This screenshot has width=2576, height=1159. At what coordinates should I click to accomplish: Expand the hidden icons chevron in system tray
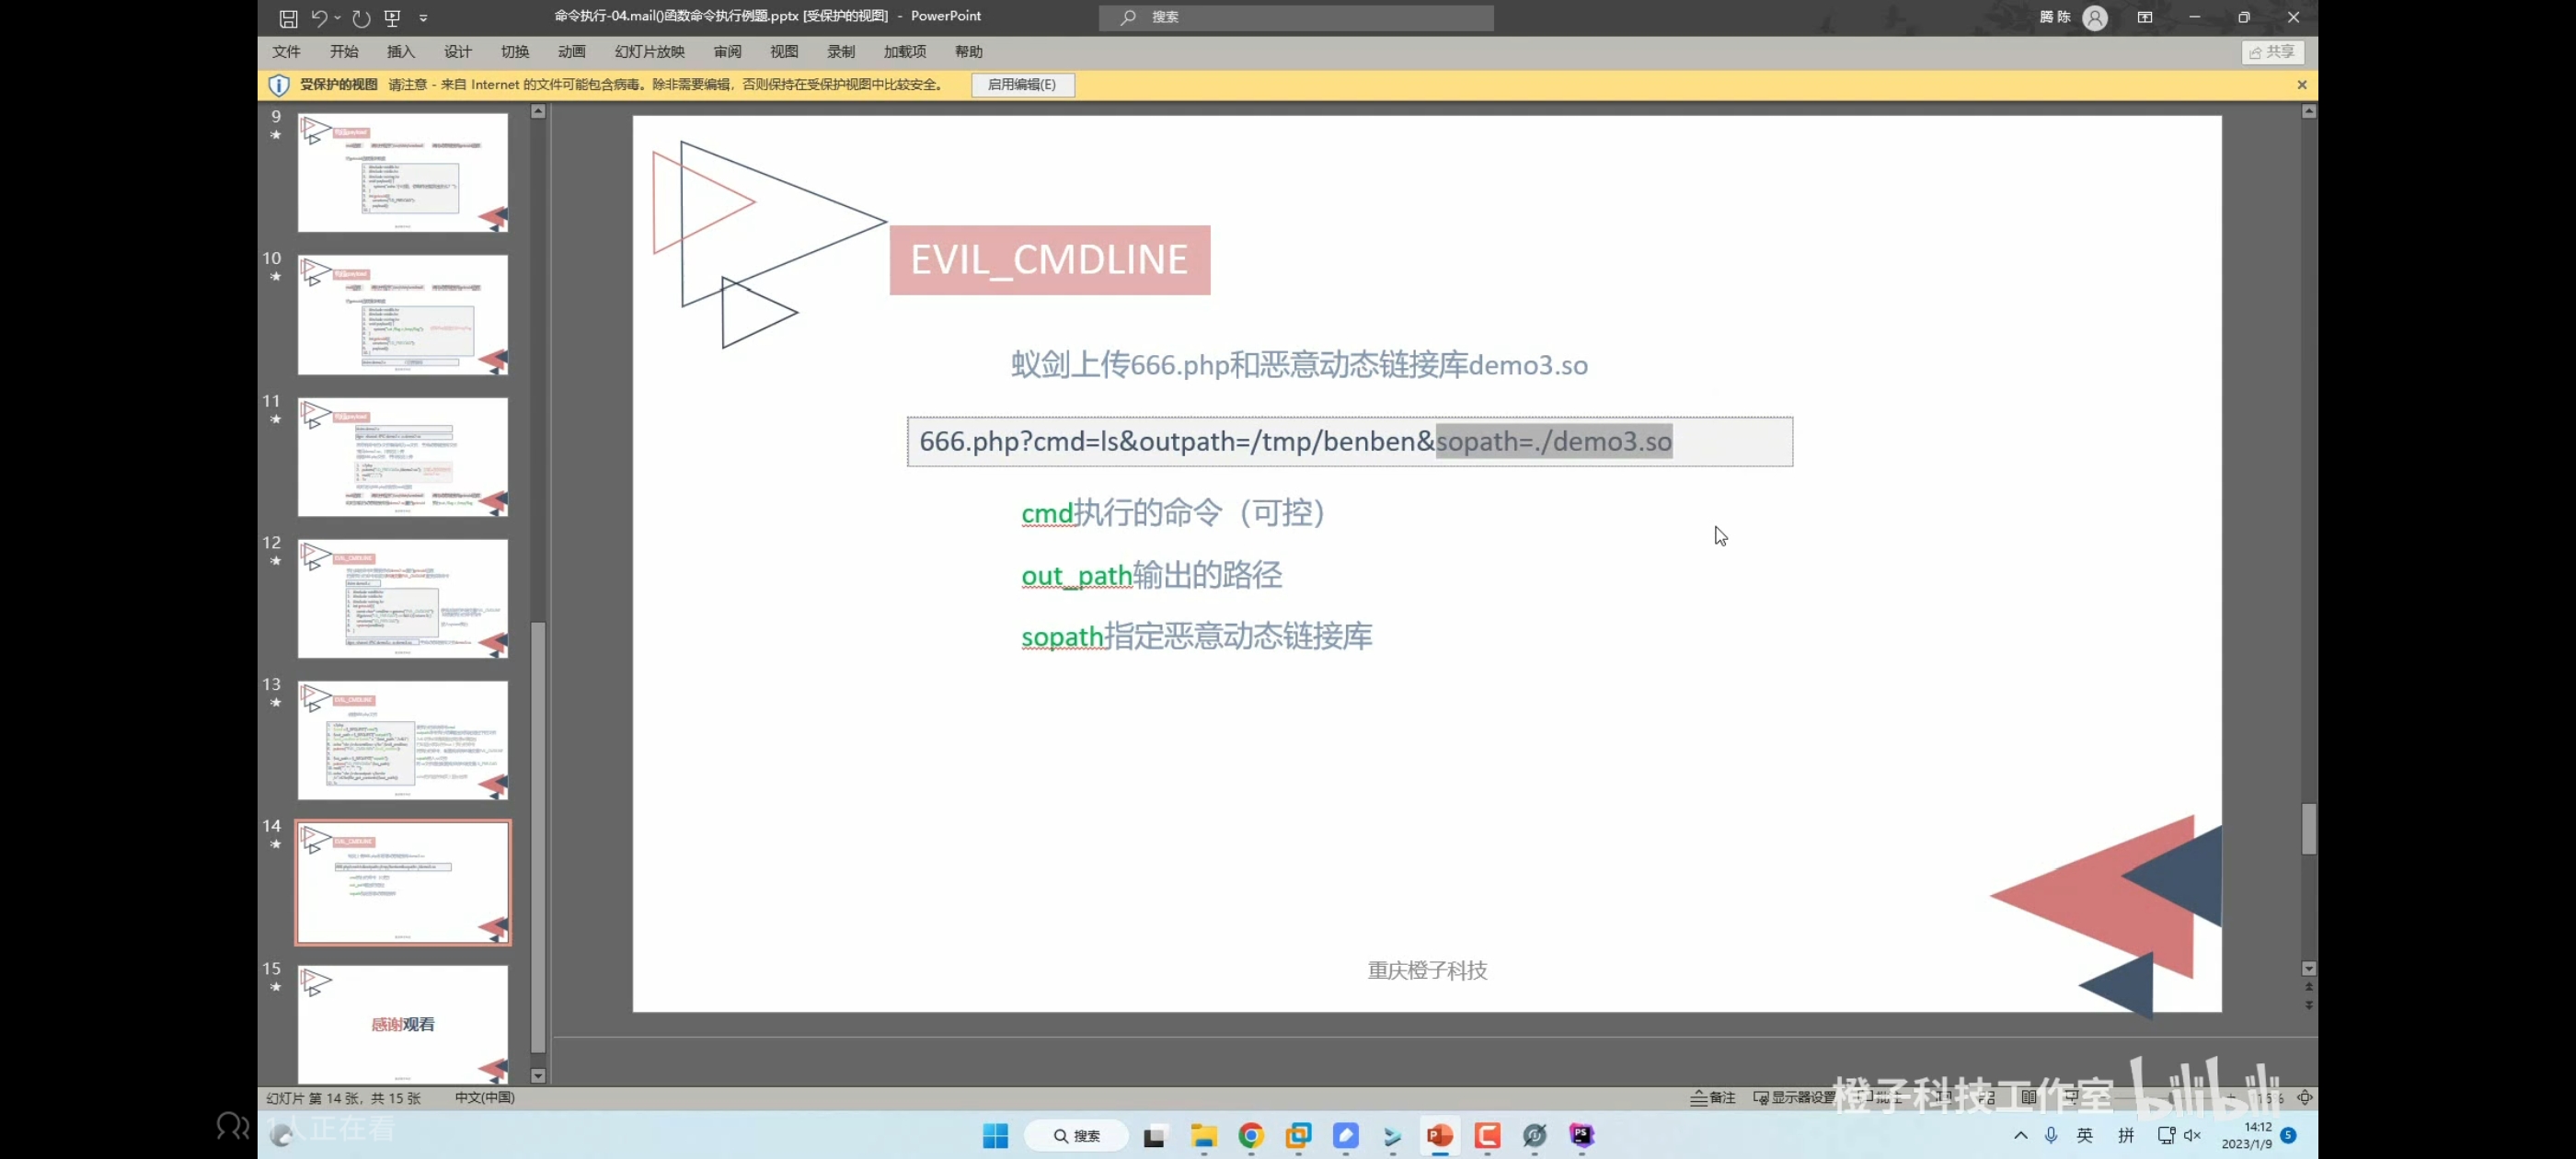coord(2019,1136)
